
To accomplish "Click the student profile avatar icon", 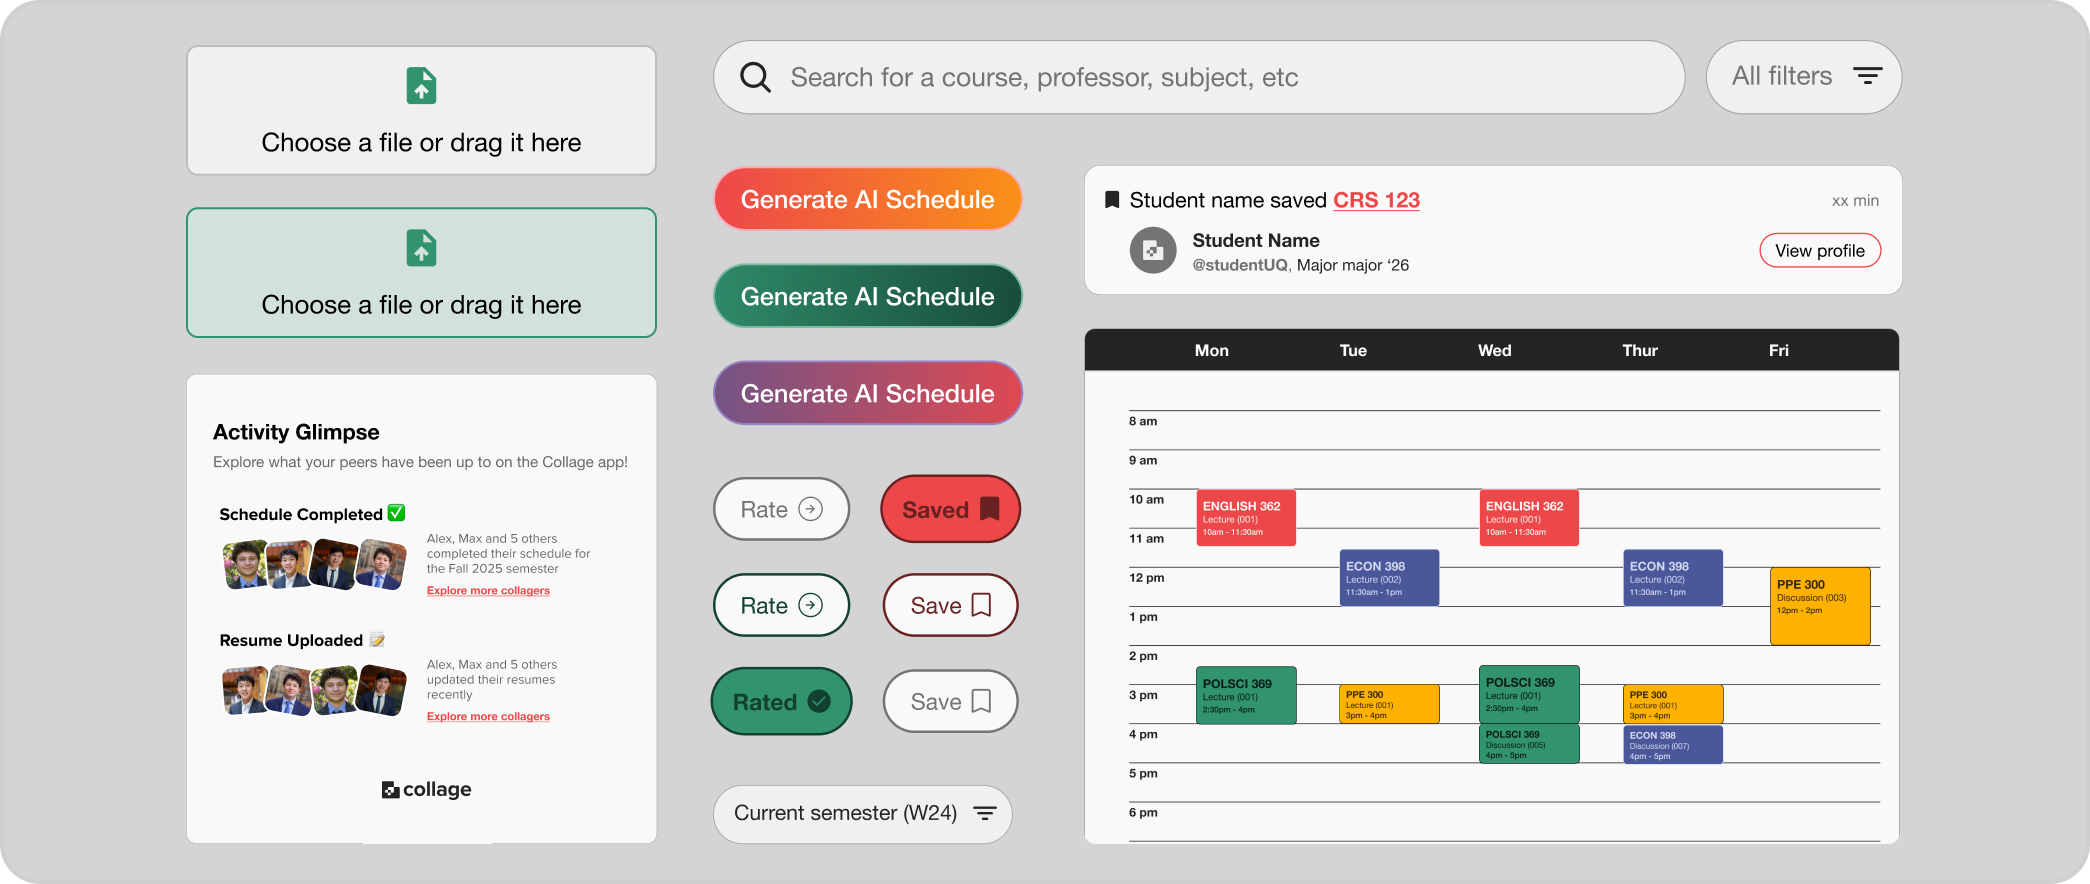I will [1153, 251].
